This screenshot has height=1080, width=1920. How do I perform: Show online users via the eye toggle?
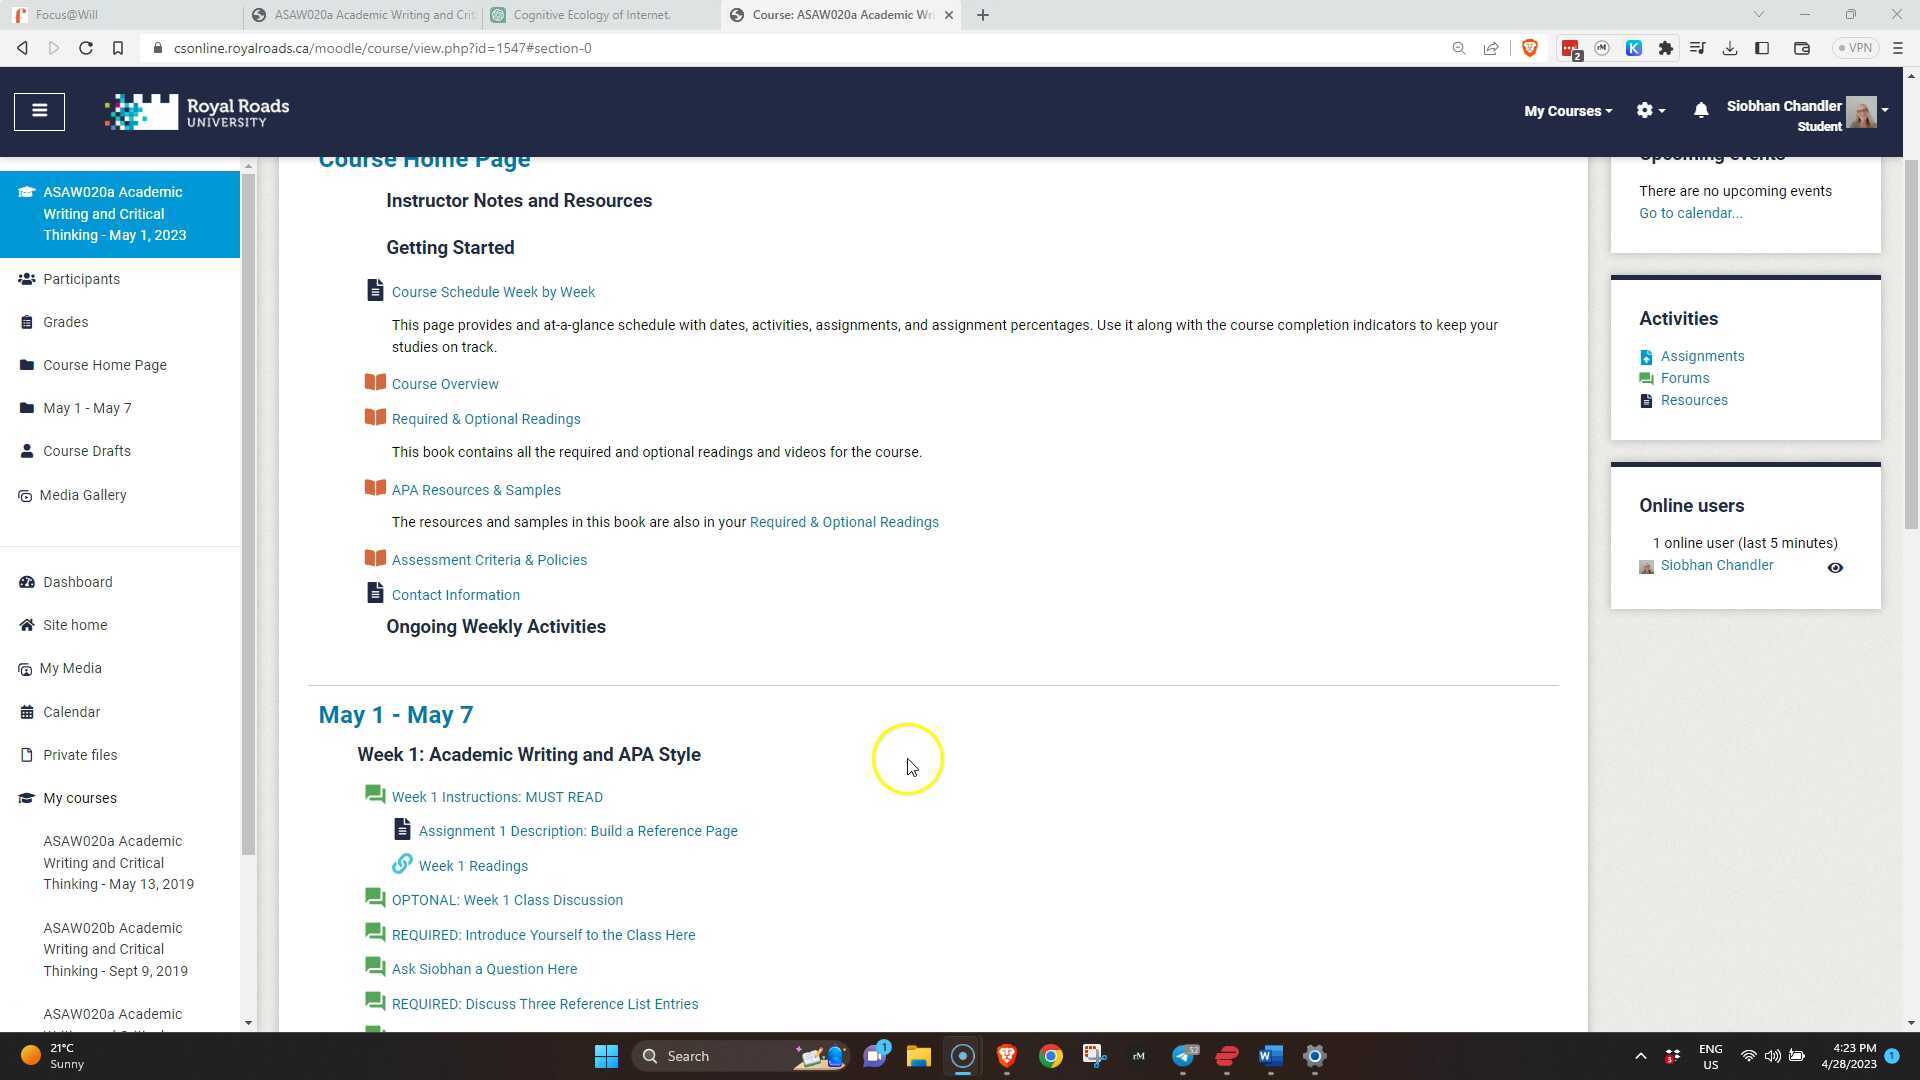[x=1835, y=567]
